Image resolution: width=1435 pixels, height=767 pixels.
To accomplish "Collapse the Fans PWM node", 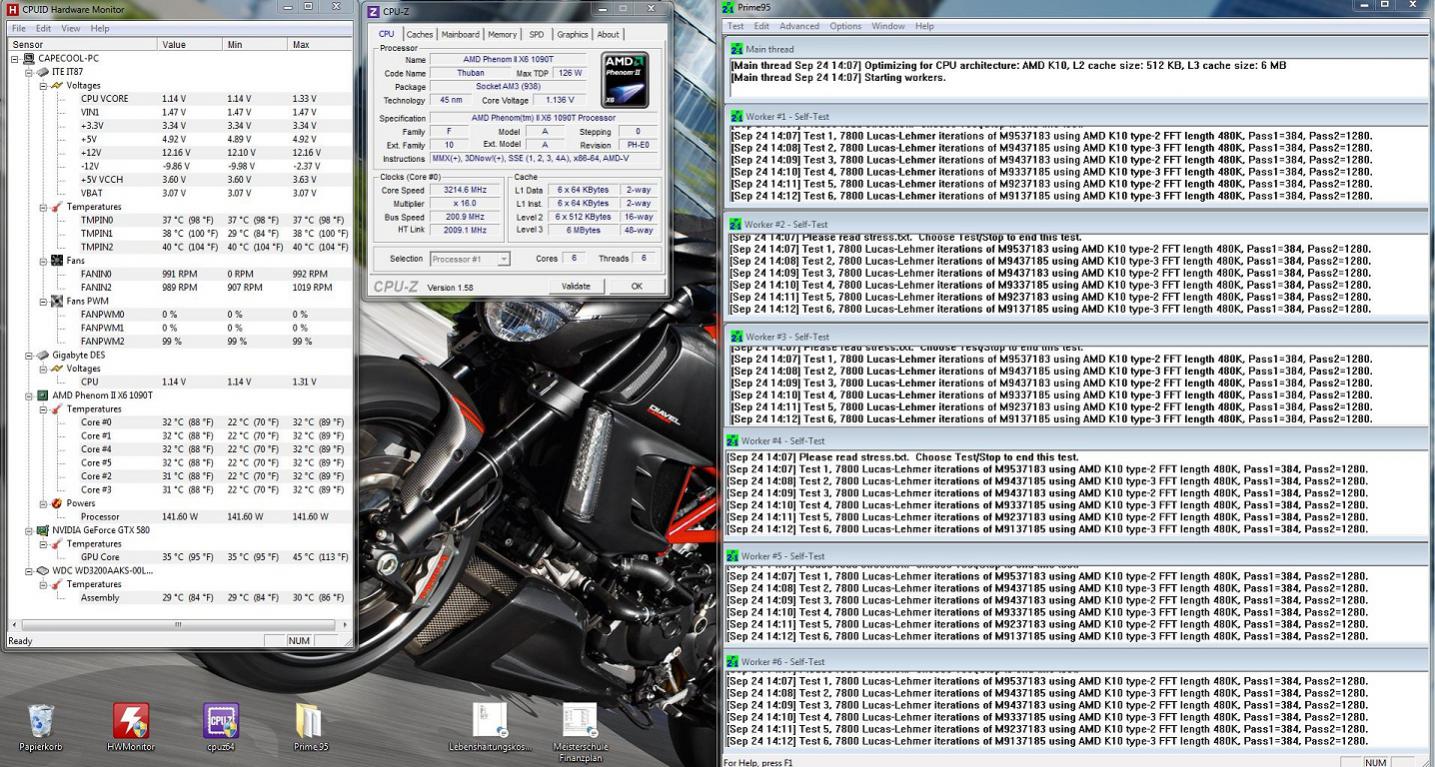I will (44, 301).
